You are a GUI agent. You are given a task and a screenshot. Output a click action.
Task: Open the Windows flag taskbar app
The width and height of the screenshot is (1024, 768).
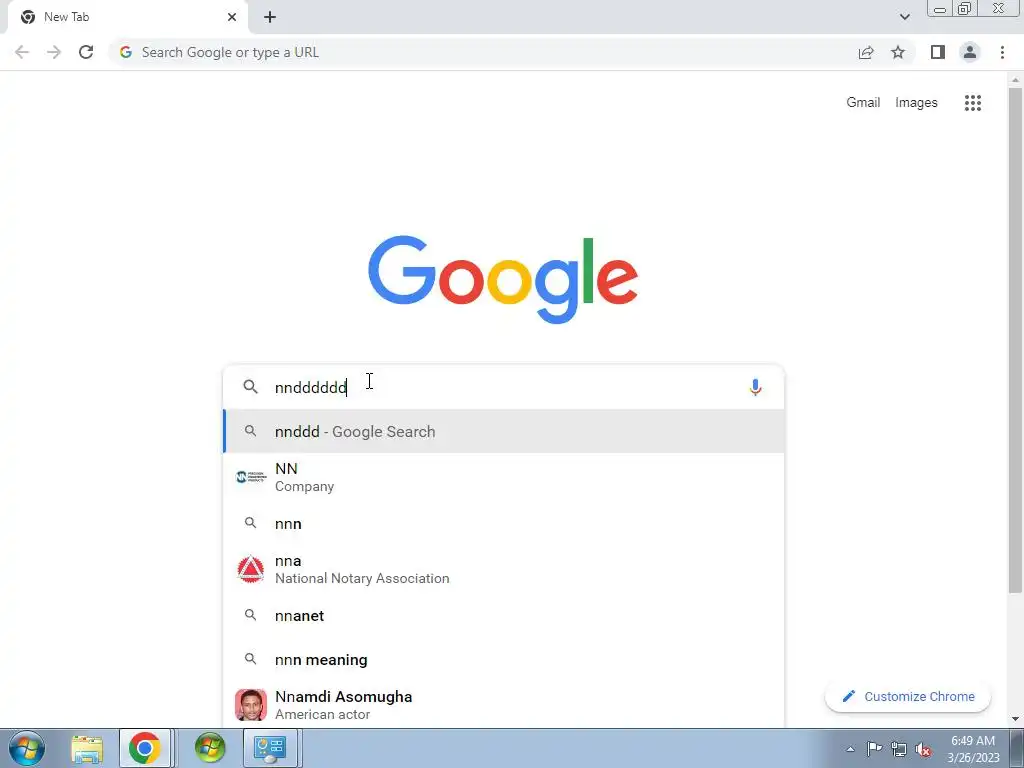point(210,748)
